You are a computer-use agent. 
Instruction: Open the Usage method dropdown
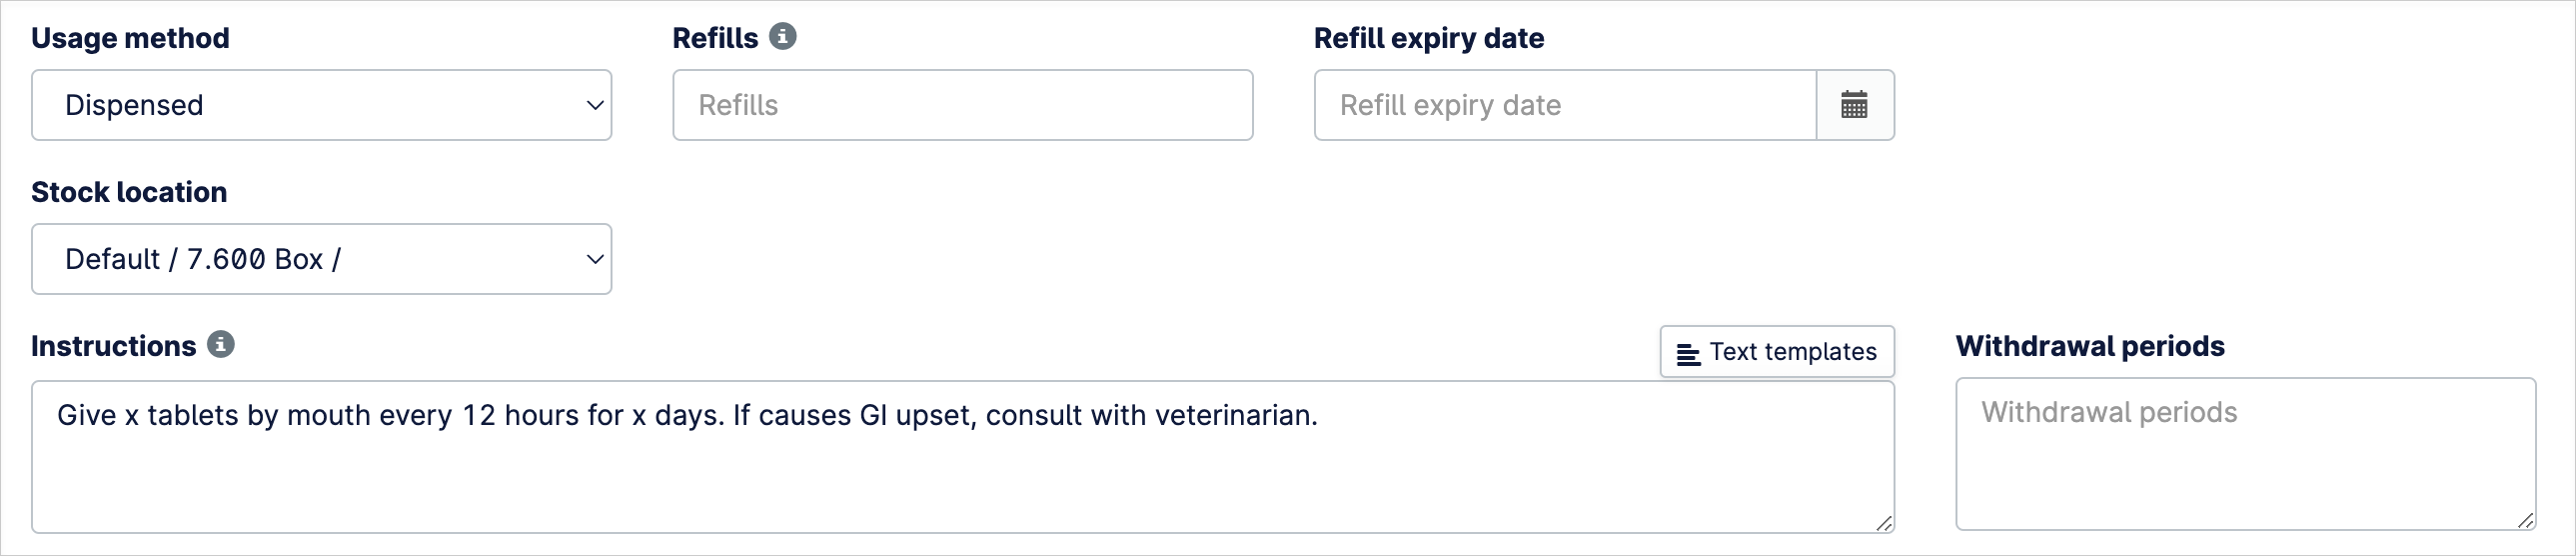322,105
